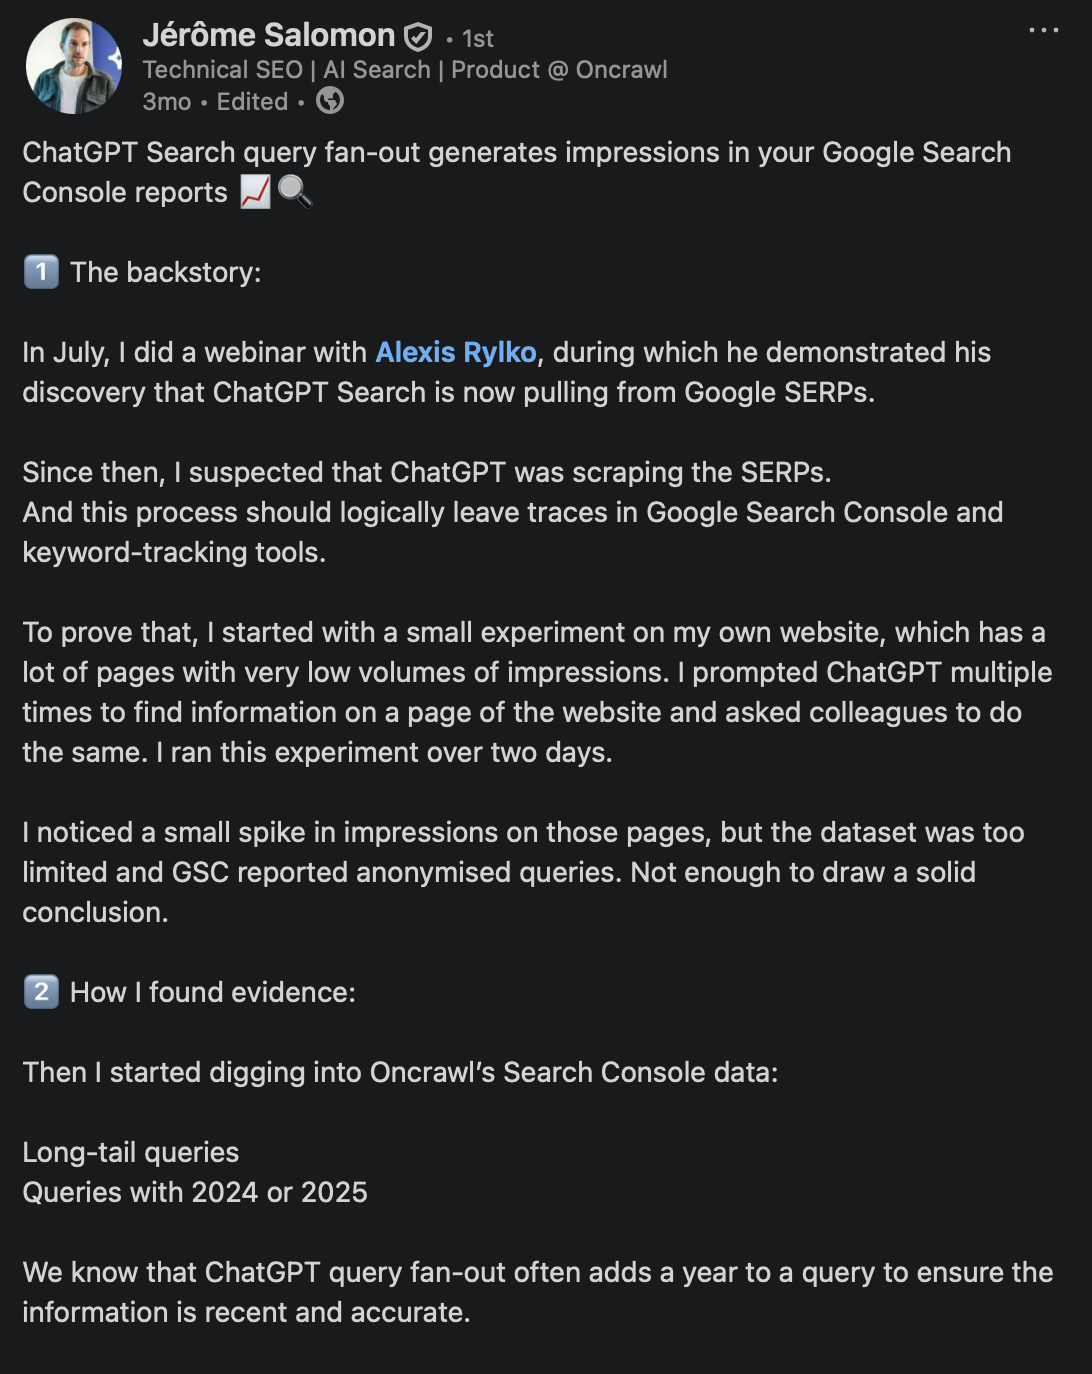The image size is (1092, 1374).
Task: Click the verified badge beside Jérôme Salomon
Action: pos(418,34)
